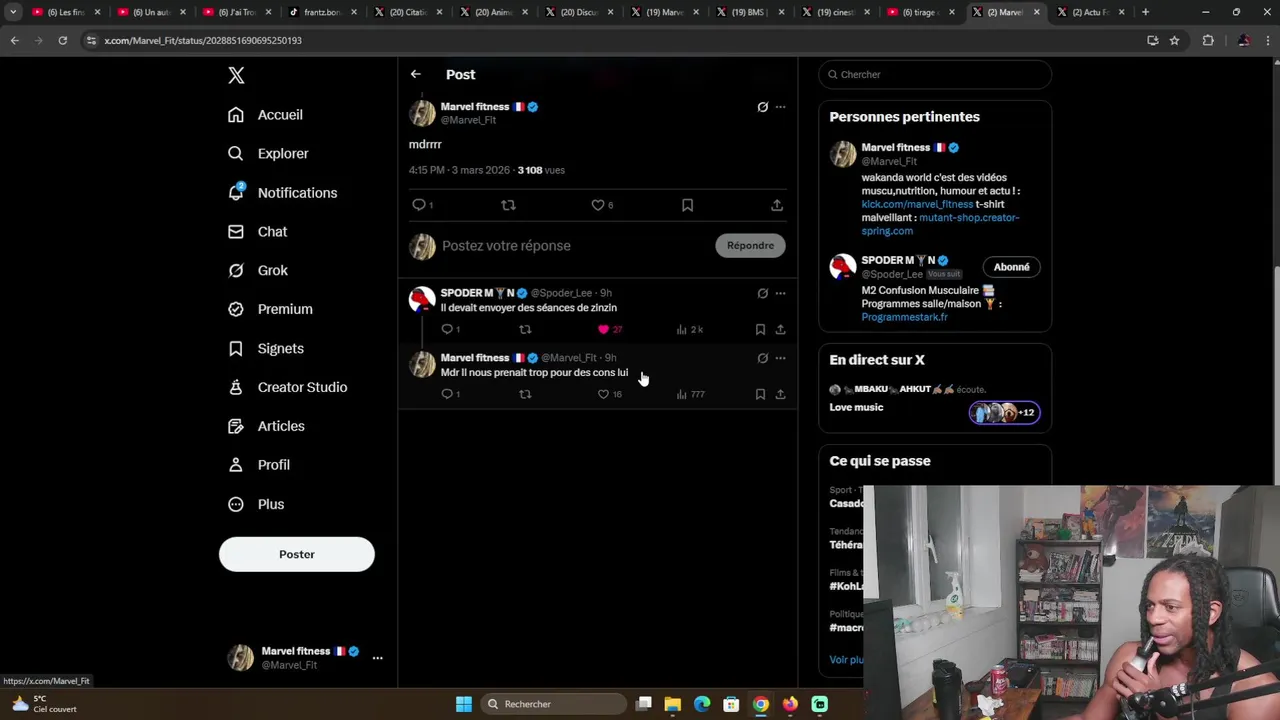Open the Love music live space
Viewport: 1280px width, 720px height.
(x=856, y=408)
